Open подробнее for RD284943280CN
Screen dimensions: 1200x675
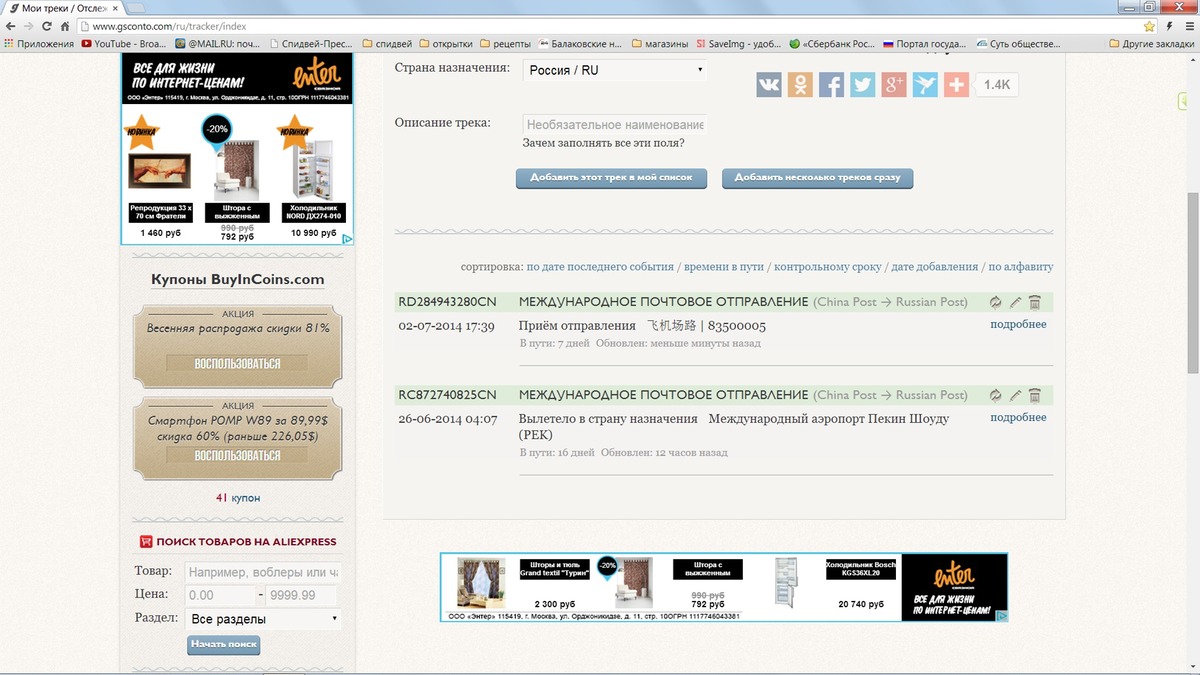coord(1018,324)
